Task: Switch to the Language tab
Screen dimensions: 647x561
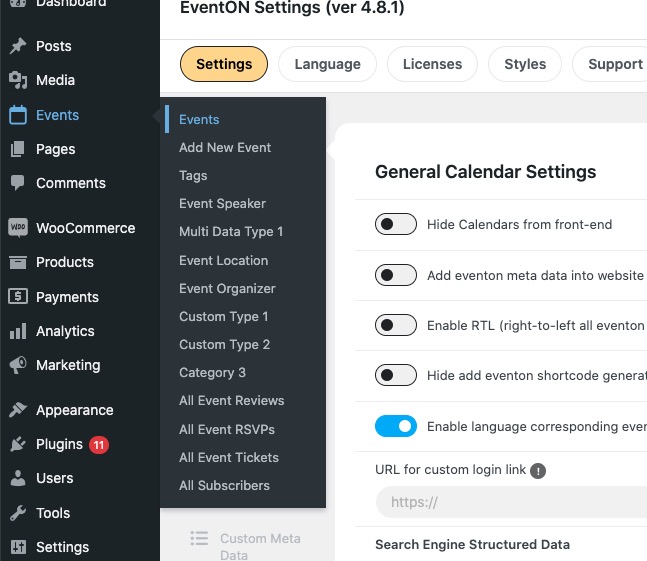Action: [x=327, y=64]
